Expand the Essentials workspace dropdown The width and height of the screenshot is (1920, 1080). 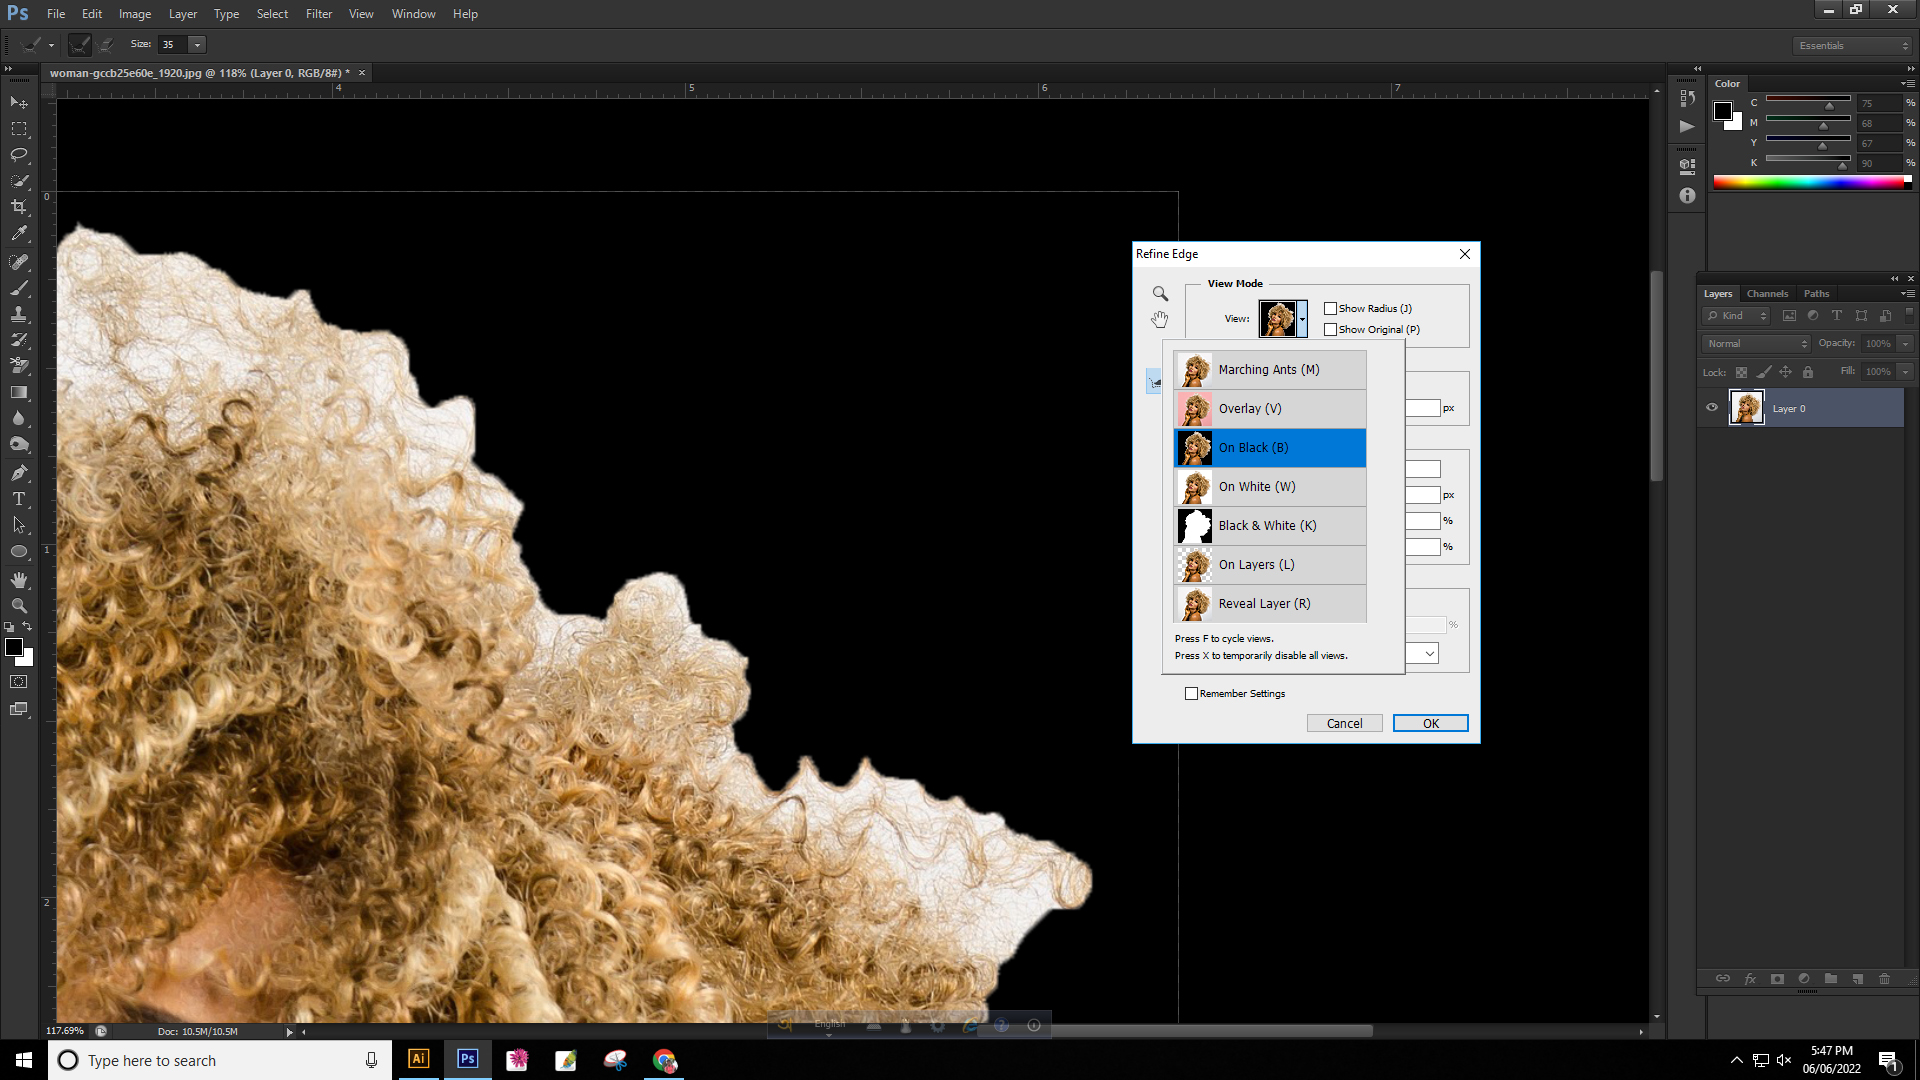[x=1852, y=46]
